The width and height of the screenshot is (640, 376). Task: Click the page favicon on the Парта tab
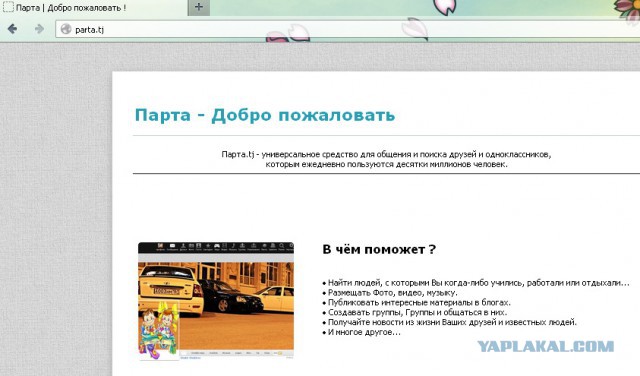tap(8, 7)
